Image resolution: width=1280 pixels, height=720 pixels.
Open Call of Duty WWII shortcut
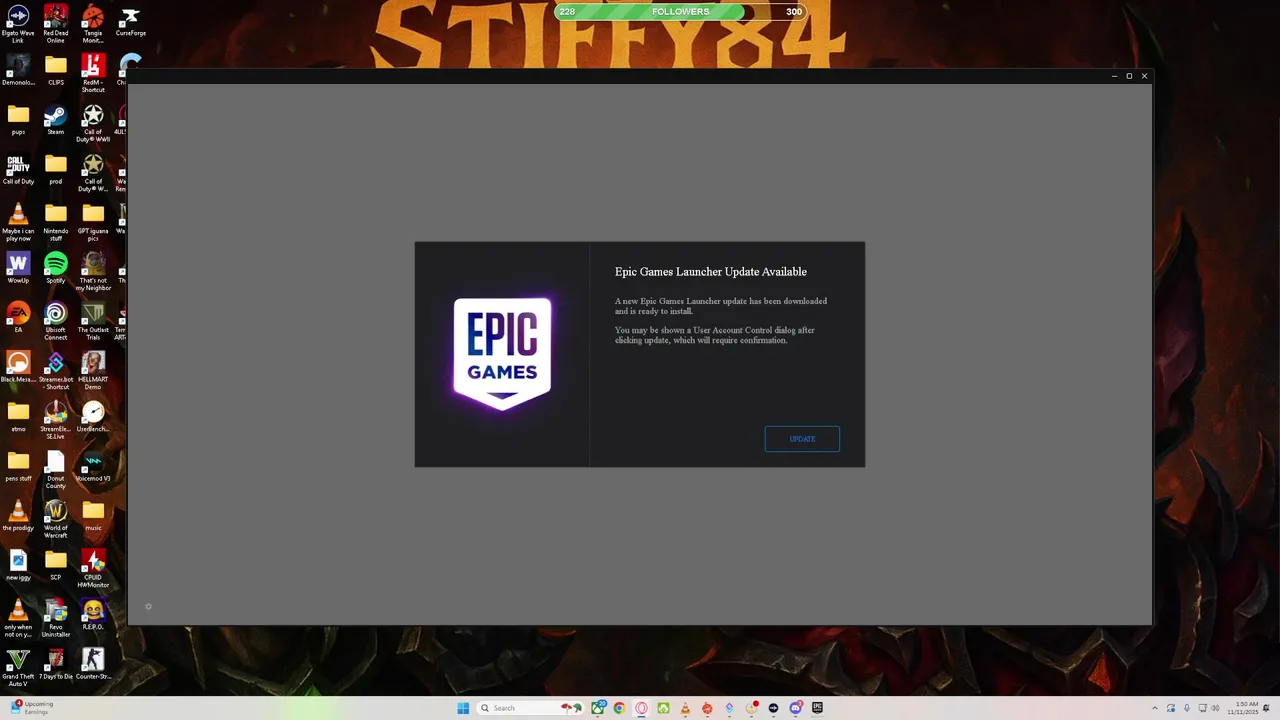tap(93, 123)
